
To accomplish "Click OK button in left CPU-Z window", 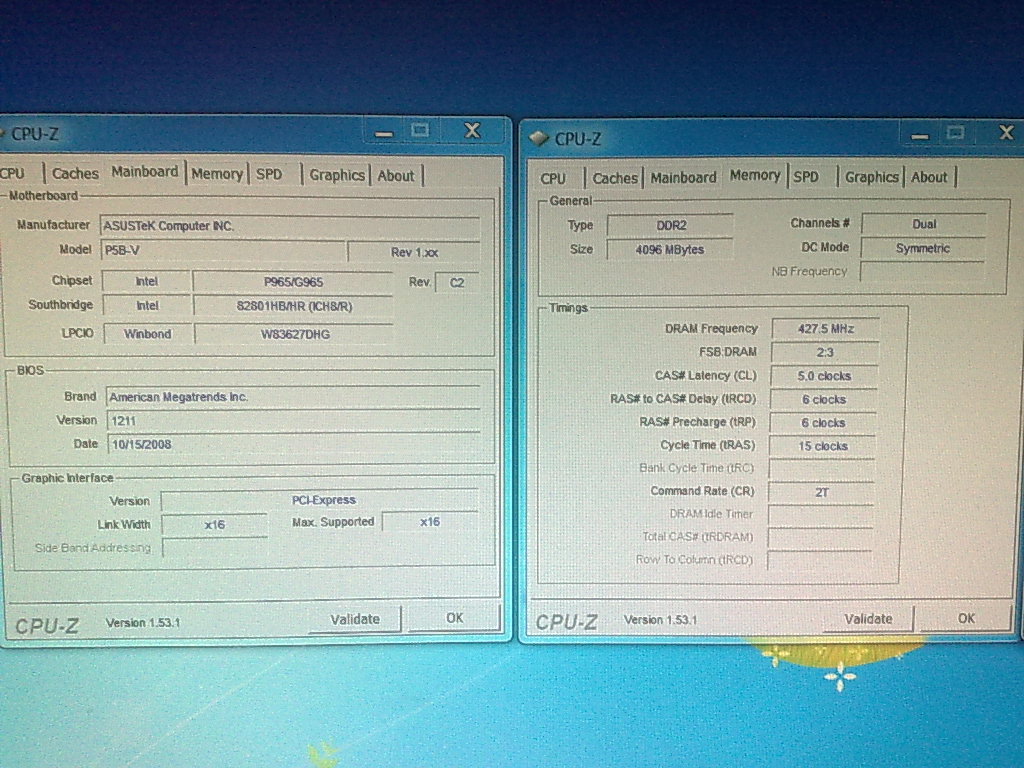I will point(455,618).
